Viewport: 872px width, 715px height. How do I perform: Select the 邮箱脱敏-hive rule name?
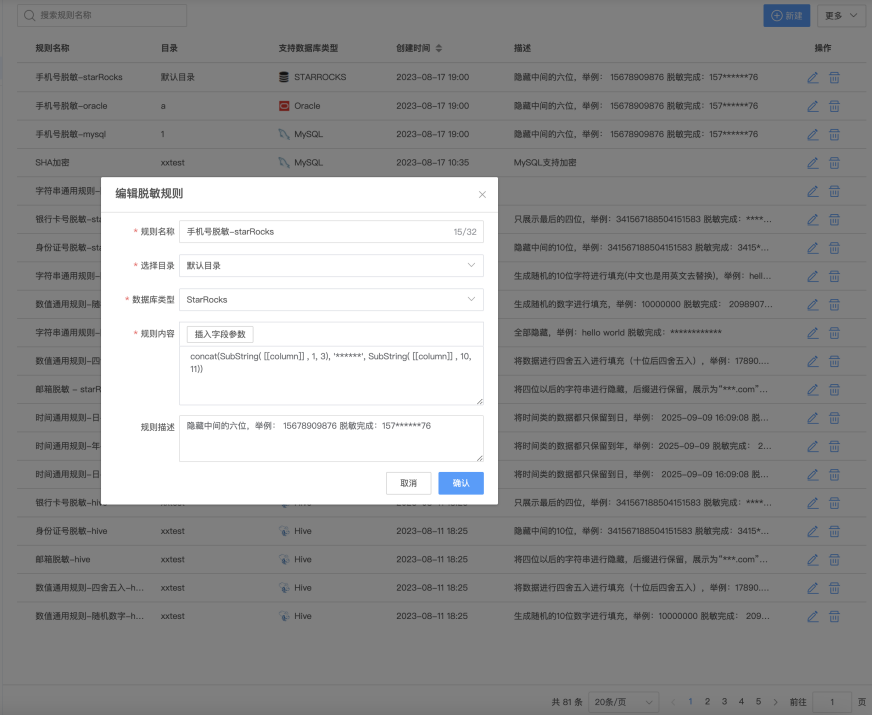(63, 559)
